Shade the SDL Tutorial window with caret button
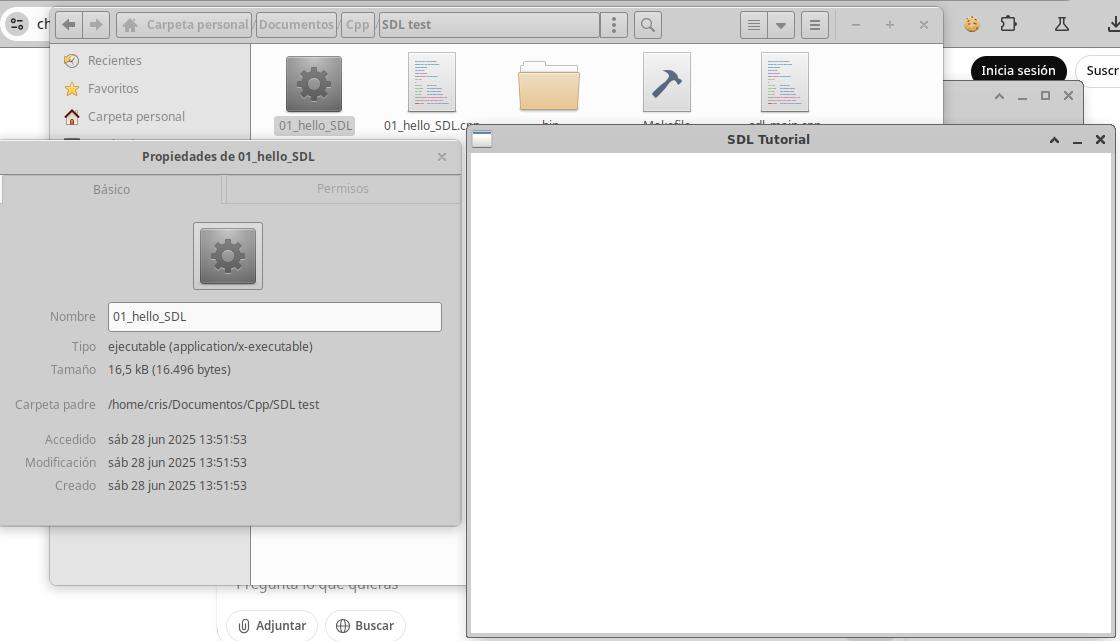The width and height of the screenshot is (1120, 641). (x=1054, y=140)
